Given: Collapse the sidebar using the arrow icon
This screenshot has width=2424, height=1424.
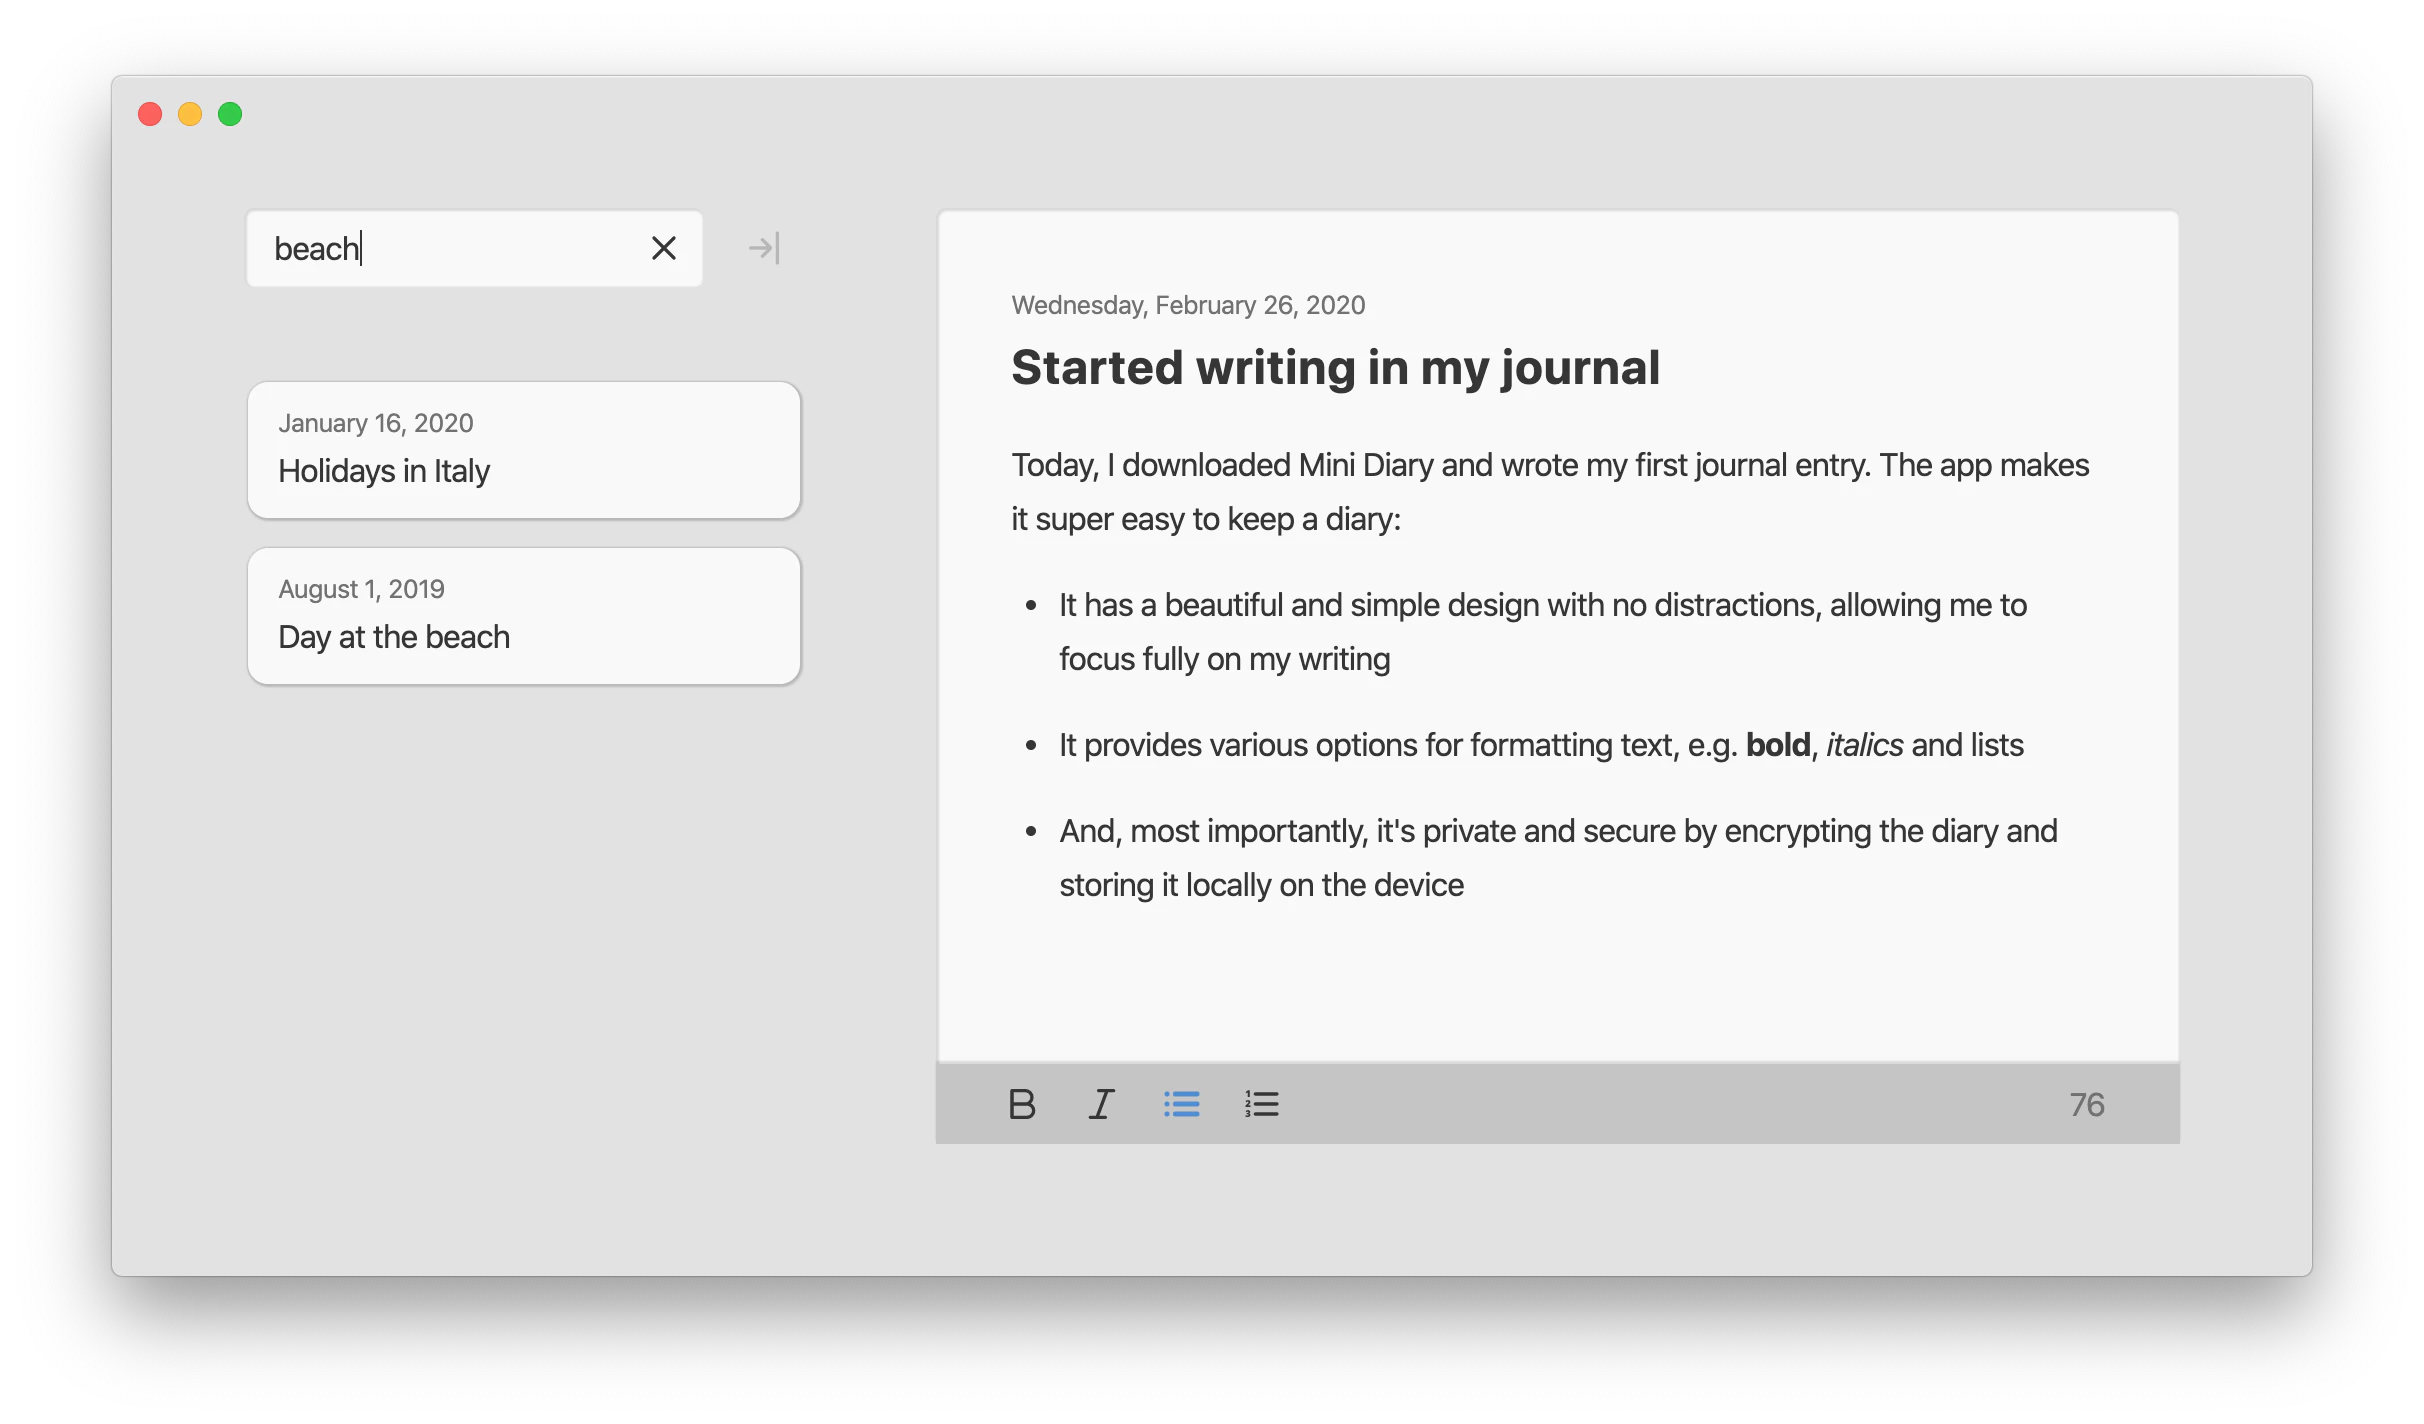Looking at the screenshot, I should [x=763, y=248].
